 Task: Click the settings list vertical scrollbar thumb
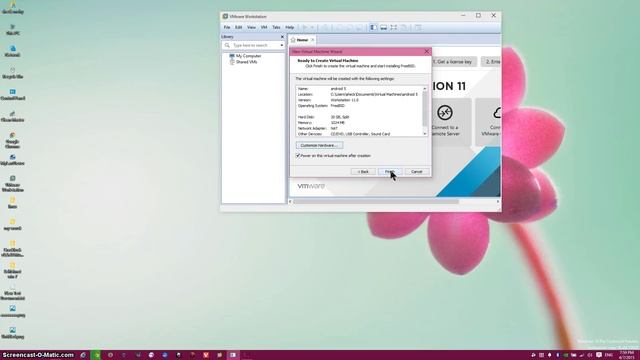click(x=424, y=108)
